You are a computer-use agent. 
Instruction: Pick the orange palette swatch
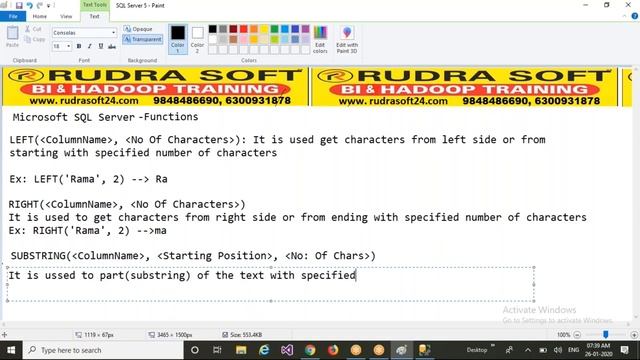click(254, 29)
